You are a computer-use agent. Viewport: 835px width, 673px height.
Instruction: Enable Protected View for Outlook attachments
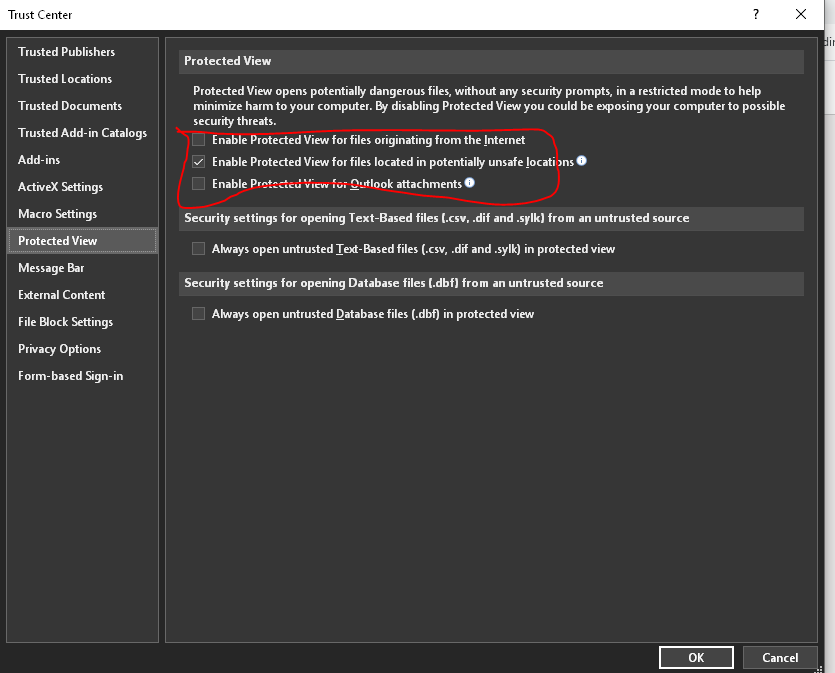pyautogui.click(x=199, y=184)
